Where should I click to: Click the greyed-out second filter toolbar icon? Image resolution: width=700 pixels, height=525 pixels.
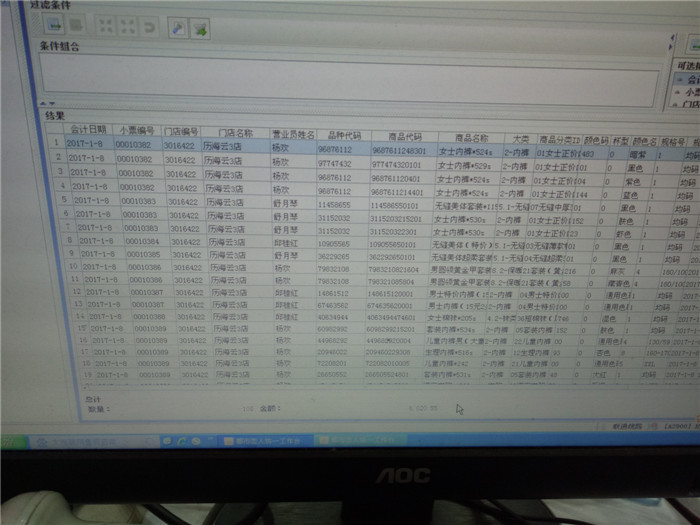(76, 23)
